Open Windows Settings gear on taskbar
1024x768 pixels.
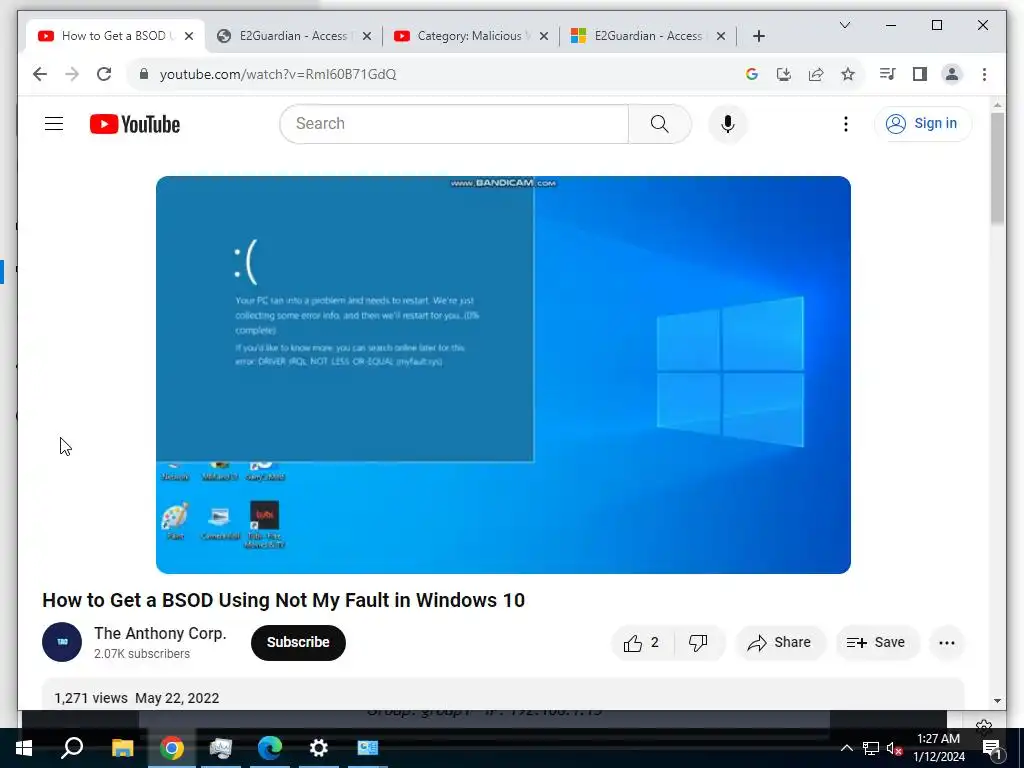(x=319, y=748)
